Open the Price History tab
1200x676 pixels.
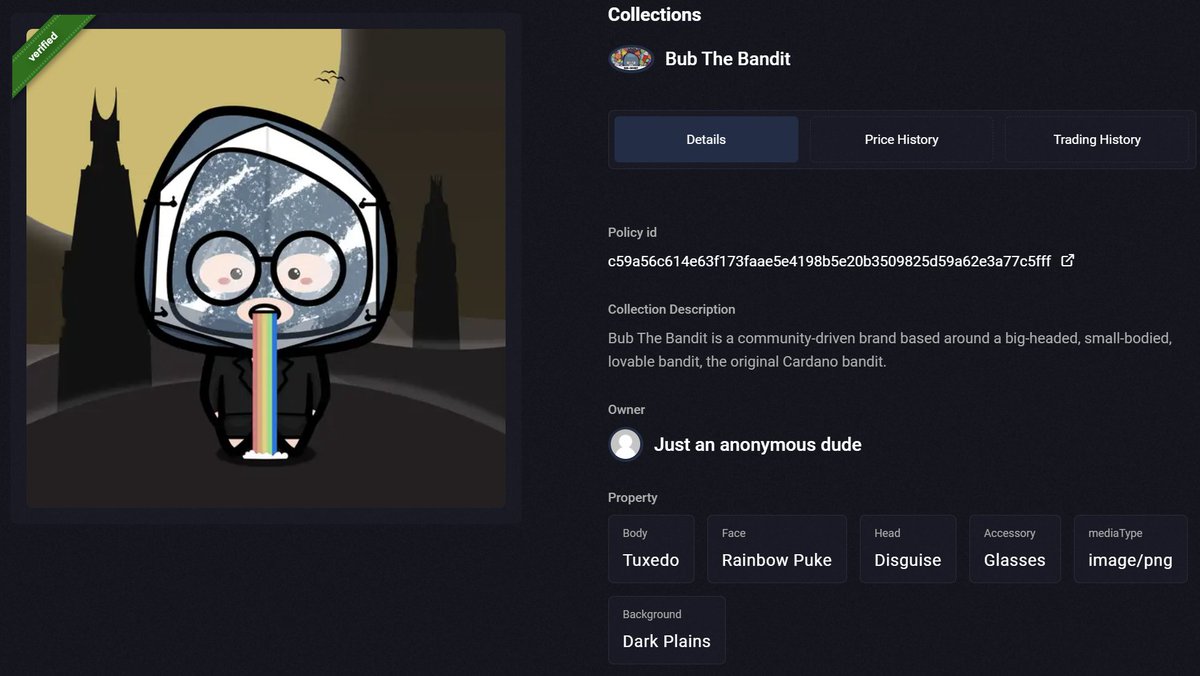[902, 140]
